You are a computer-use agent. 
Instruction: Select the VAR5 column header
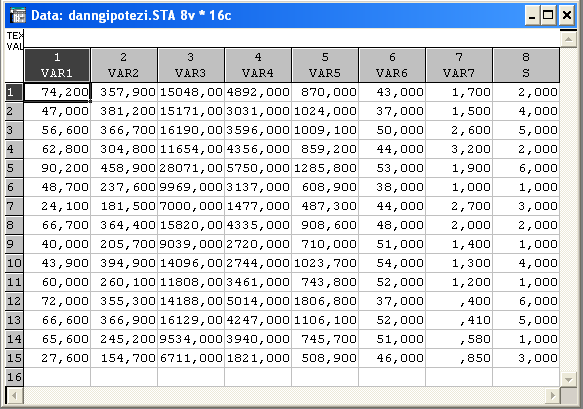[325, 65]
